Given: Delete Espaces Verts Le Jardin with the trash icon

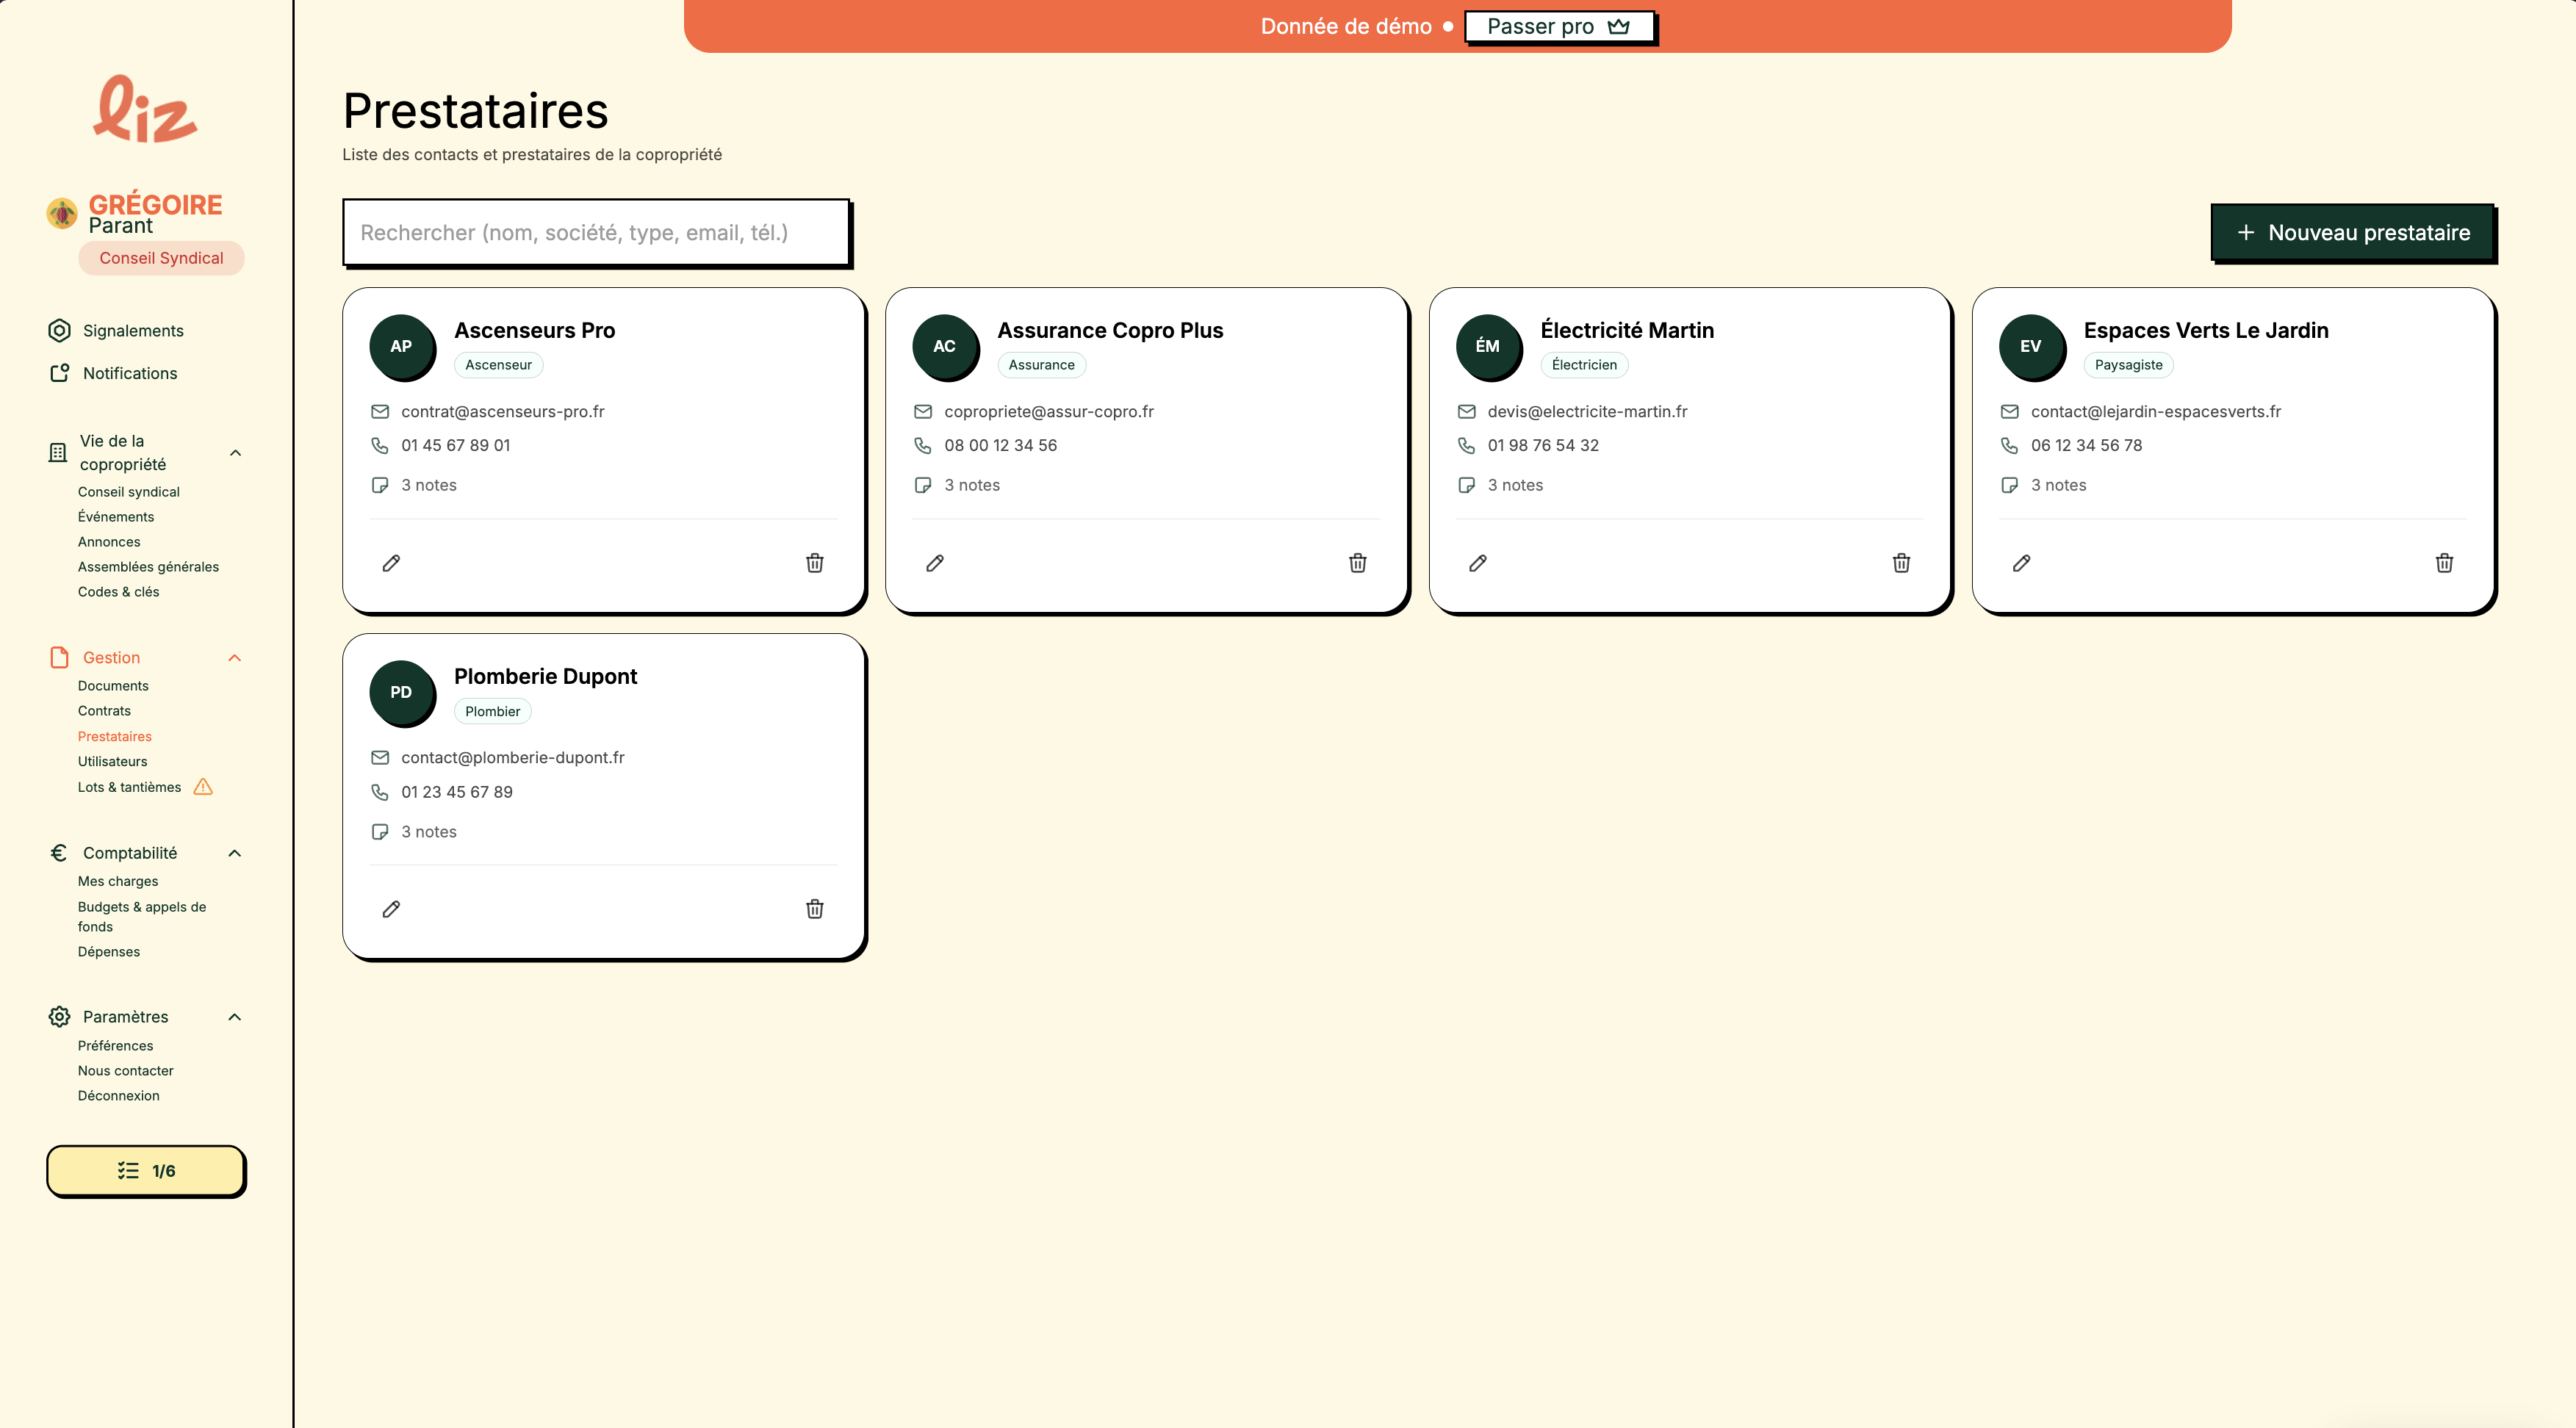Looking at the screenshot, I should point(2444,563).
